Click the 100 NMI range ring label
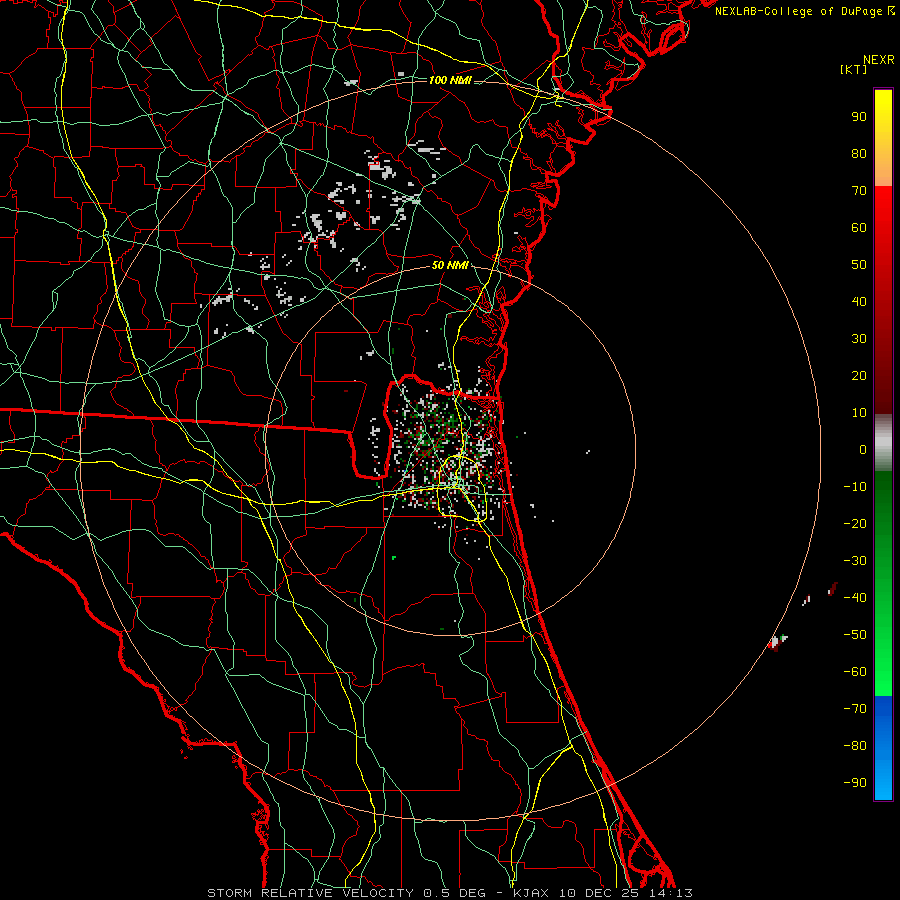 450,80
